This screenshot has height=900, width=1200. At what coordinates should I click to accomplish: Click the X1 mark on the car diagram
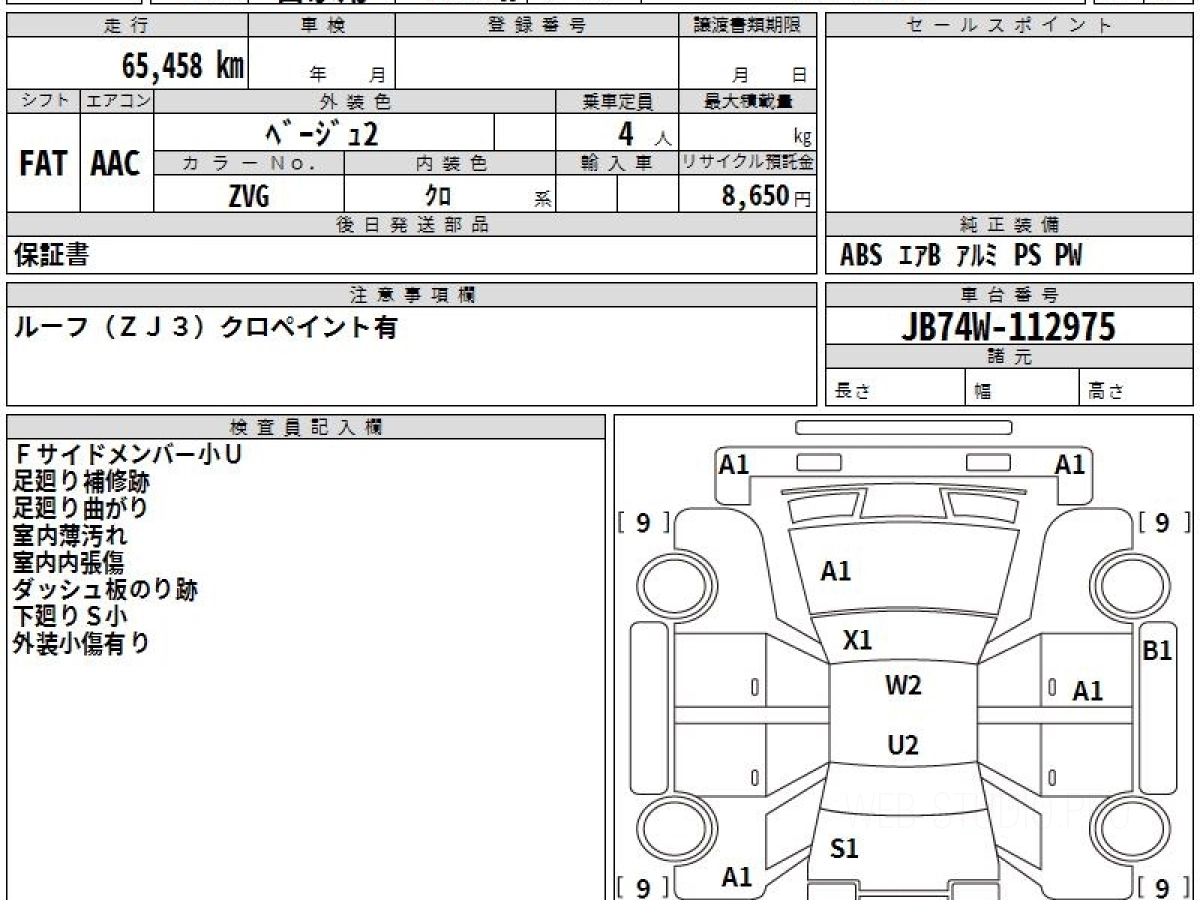click(857, 640)
